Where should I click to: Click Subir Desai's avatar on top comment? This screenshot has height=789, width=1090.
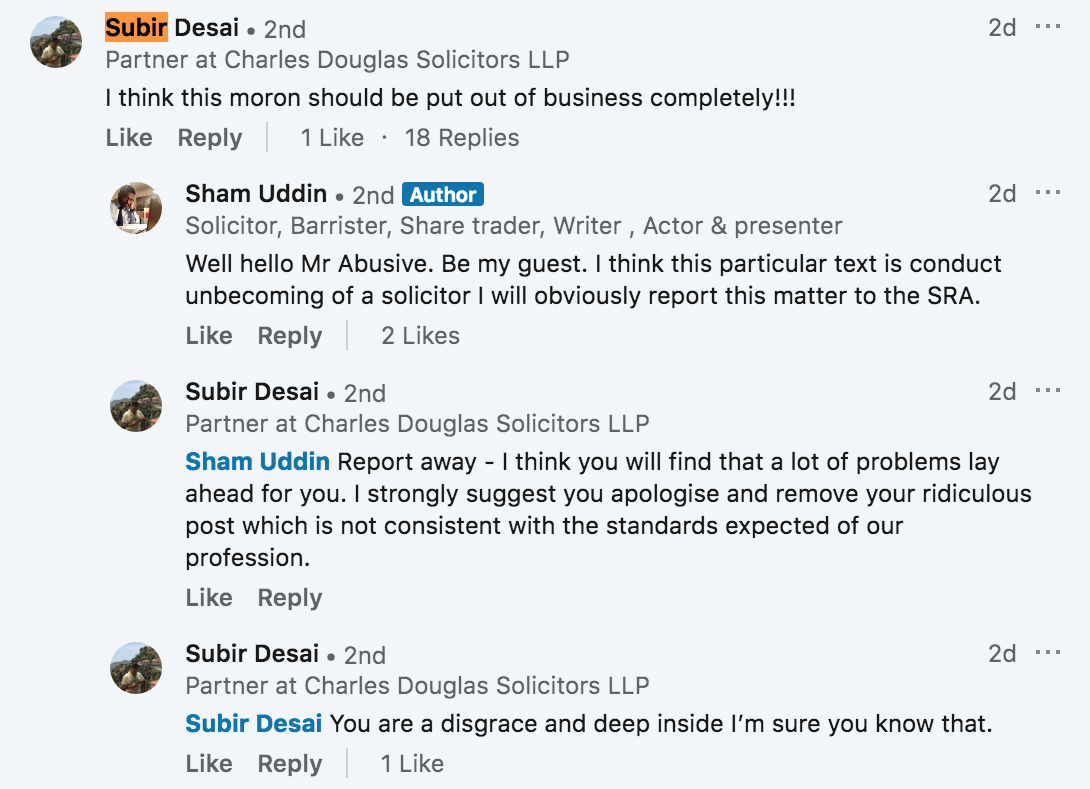click(56, 42)
